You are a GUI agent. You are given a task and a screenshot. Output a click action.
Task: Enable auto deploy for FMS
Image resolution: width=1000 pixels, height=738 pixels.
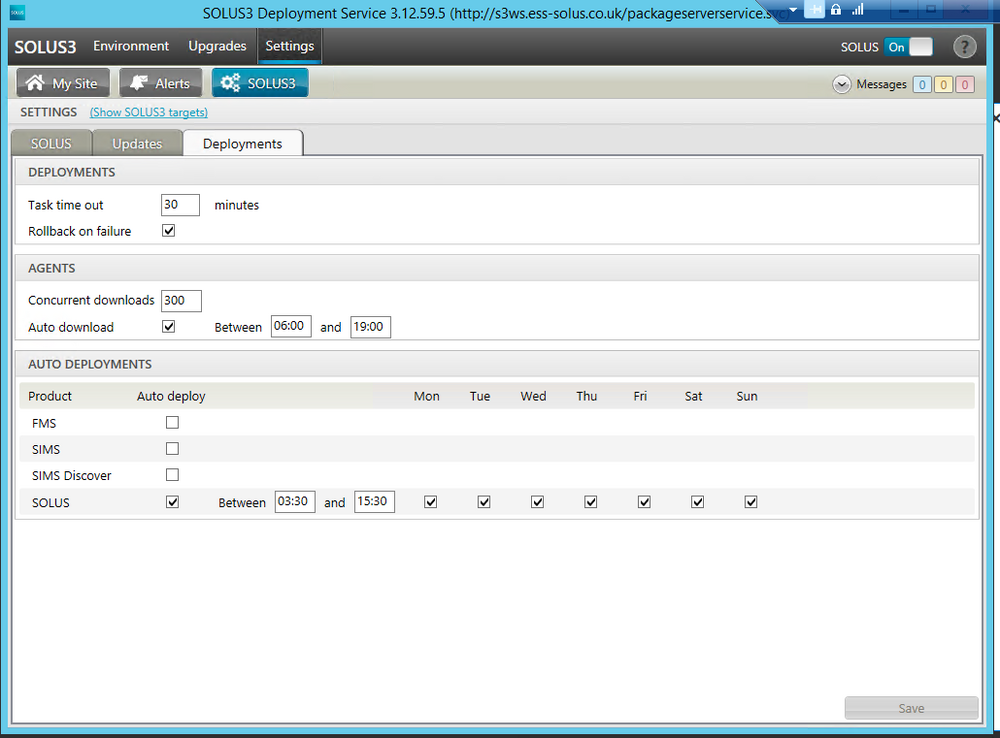click(x=172, y=422)
